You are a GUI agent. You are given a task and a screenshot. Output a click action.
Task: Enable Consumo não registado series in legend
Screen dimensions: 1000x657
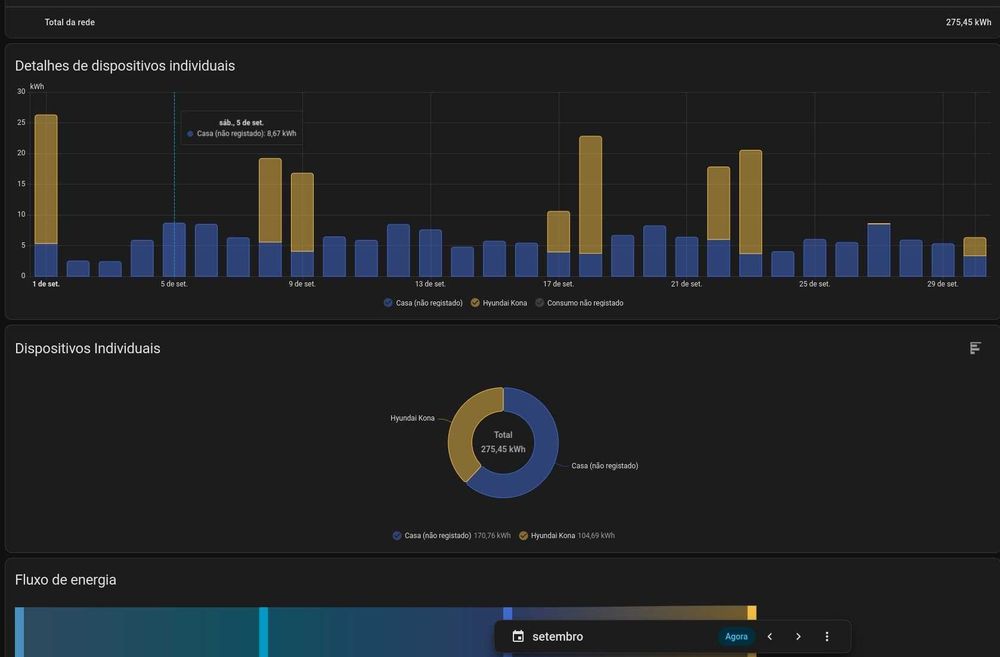pyautogui.click(x=579, y=303)
